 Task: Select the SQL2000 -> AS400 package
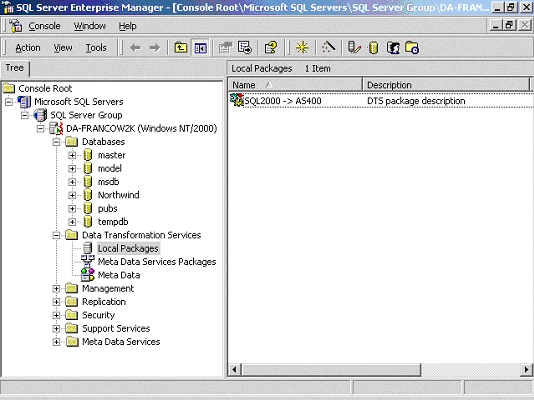tap(283, 101)
